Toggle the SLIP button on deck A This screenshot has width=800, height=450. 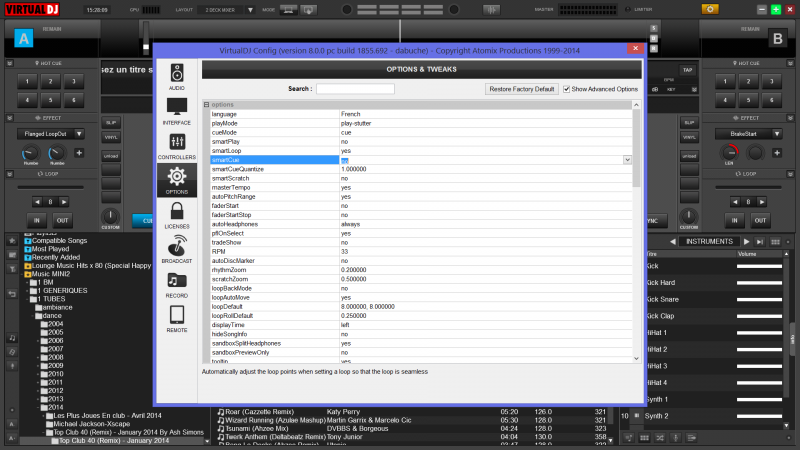pyautogui.click(x=111, y=122)
